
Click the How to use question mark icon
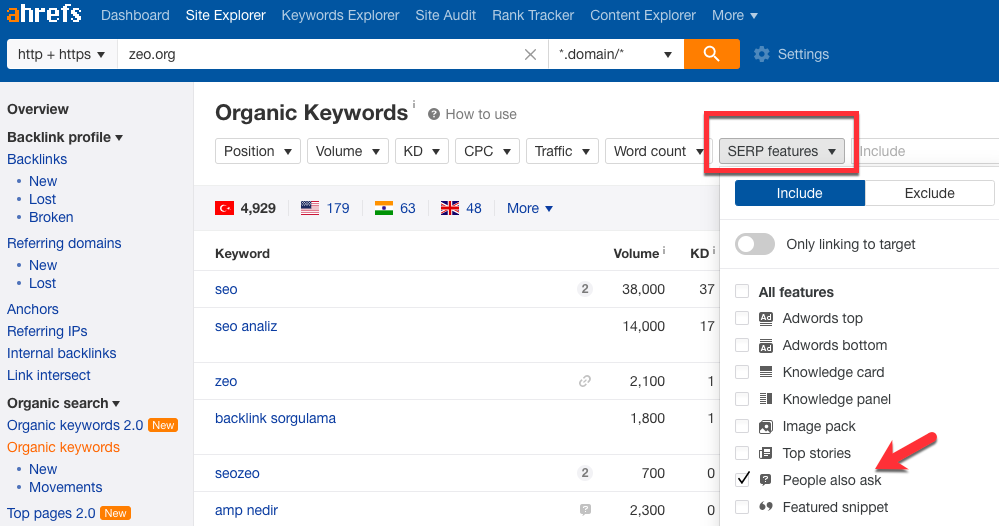tap(434, 115)
